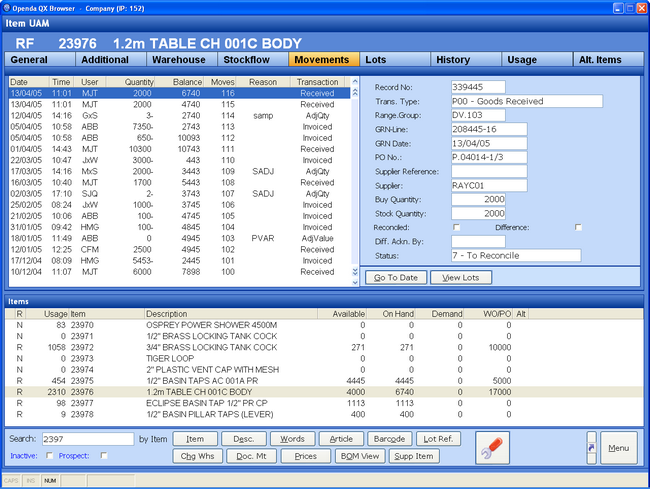Select item 23974 PLASTIC VENT CAP WITH MESH
The image size is (650, 489).
coord(324,370)
